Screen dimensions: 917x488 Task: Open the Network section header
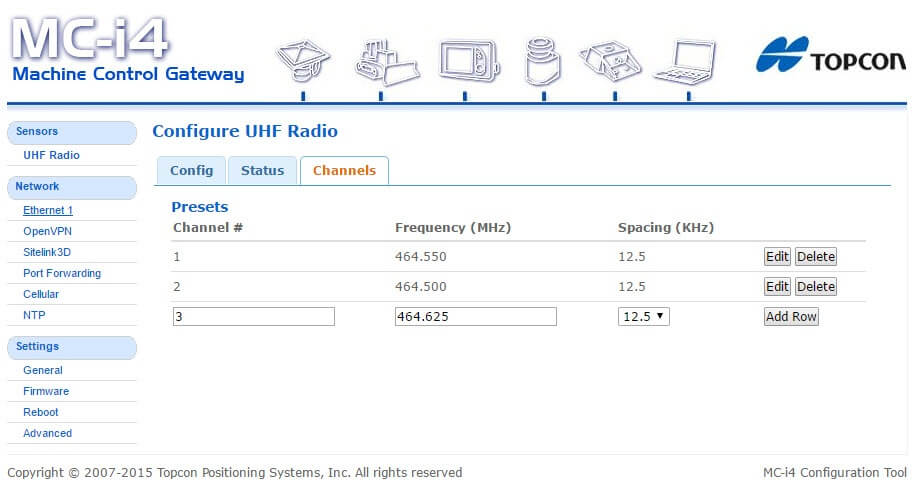click(72, 187)
